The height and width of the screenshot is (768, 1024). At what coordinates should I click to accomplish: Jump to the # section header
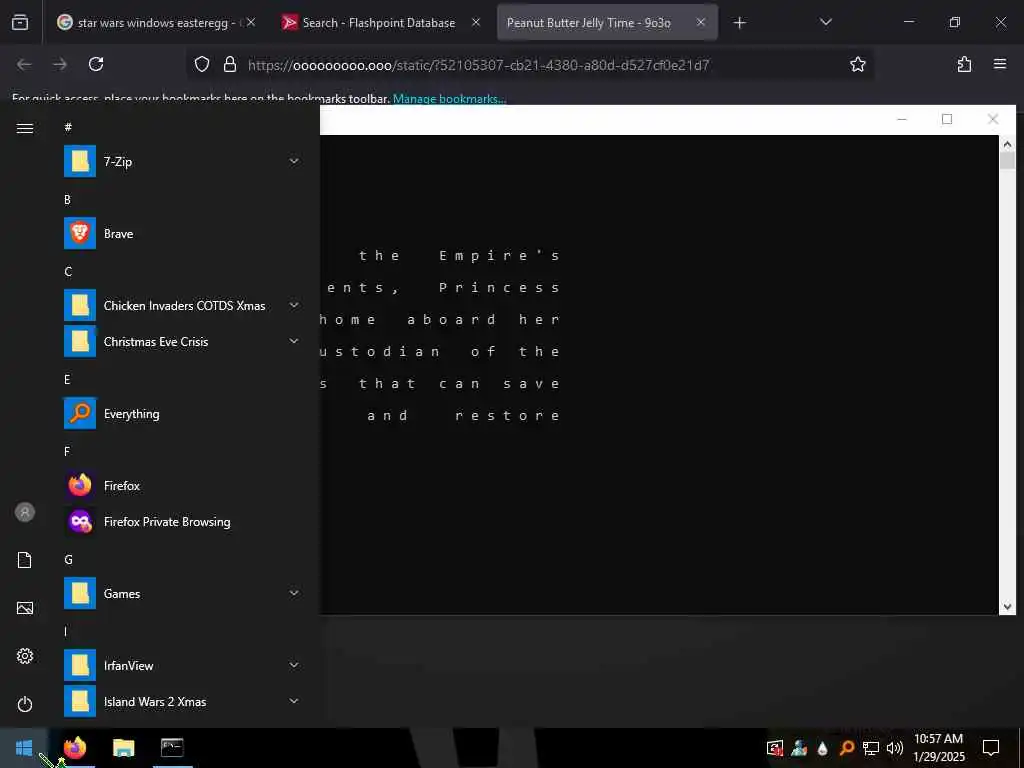(68, 127)
